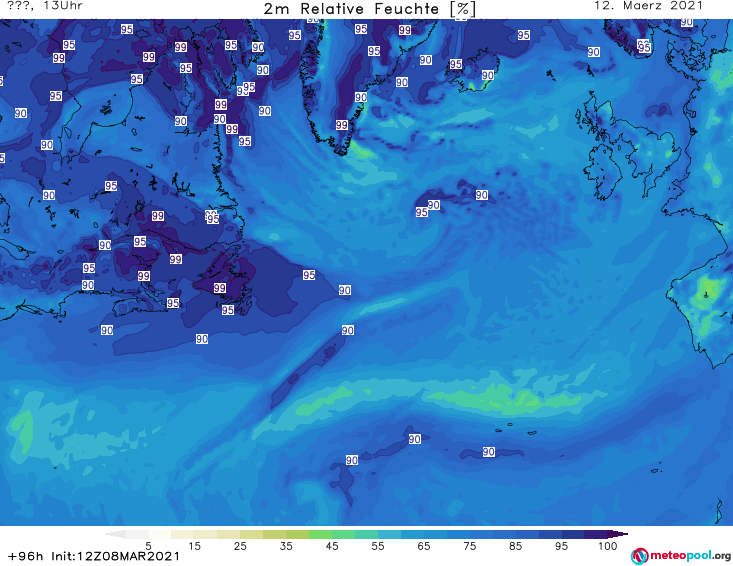This screenshot has height=566, width=733.
Task: Click the colorbar tick label "45"
Action: pyautogui.click(x=332, y=546)
